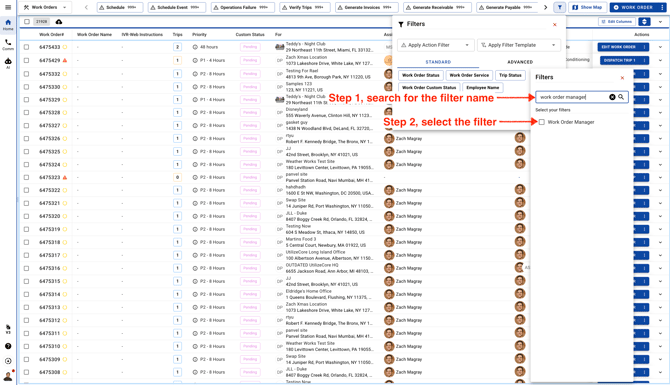670x385 pixels.
Task: Select the checkbox for work order 6475316
Action: [26, 268]
